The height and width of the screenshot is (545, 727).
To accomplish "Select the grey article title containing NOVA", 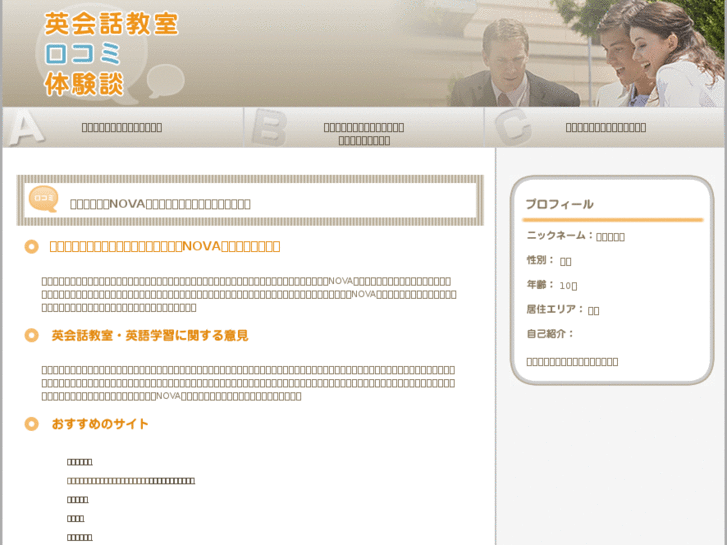I will [x=160, y=204].
